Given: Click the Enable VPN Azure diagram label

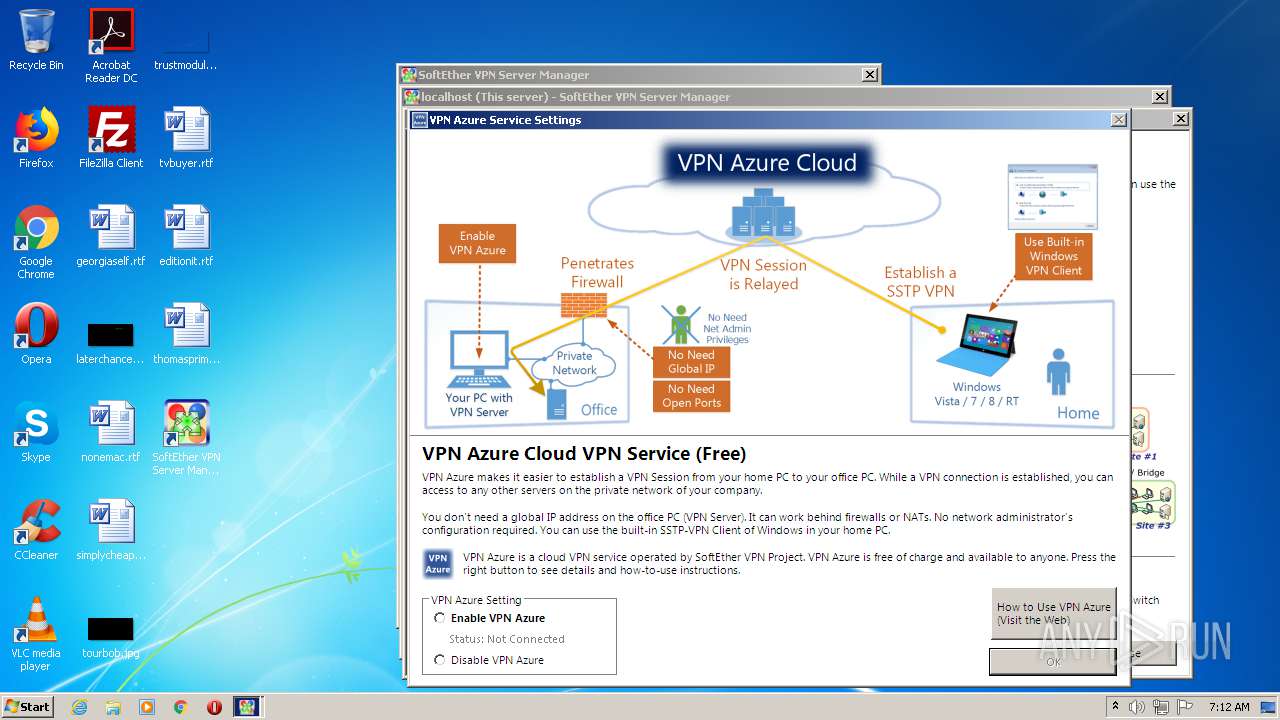Looking at the screenshot, I should pyautogui.click(x=477, y=243).
